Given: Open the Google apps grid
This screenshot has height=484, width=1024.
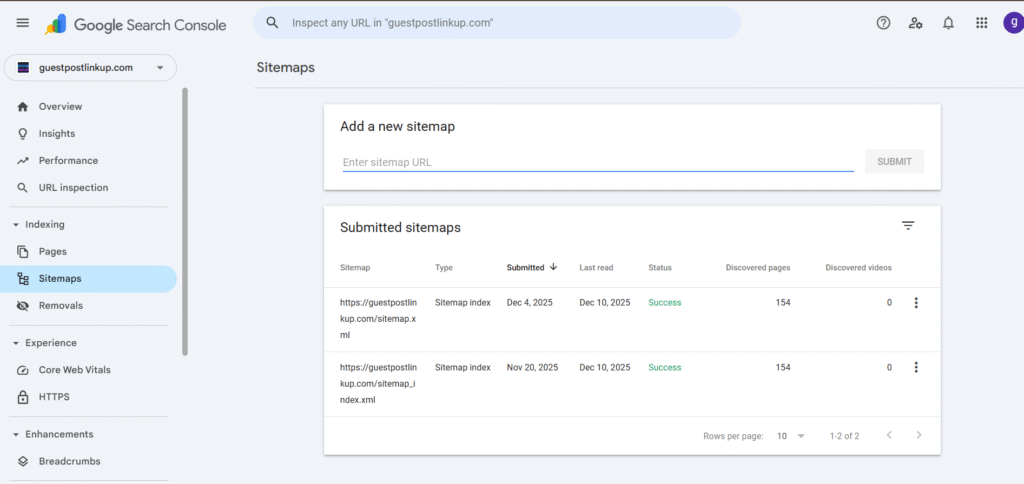Looking at the screenshot, I should 981,23.
